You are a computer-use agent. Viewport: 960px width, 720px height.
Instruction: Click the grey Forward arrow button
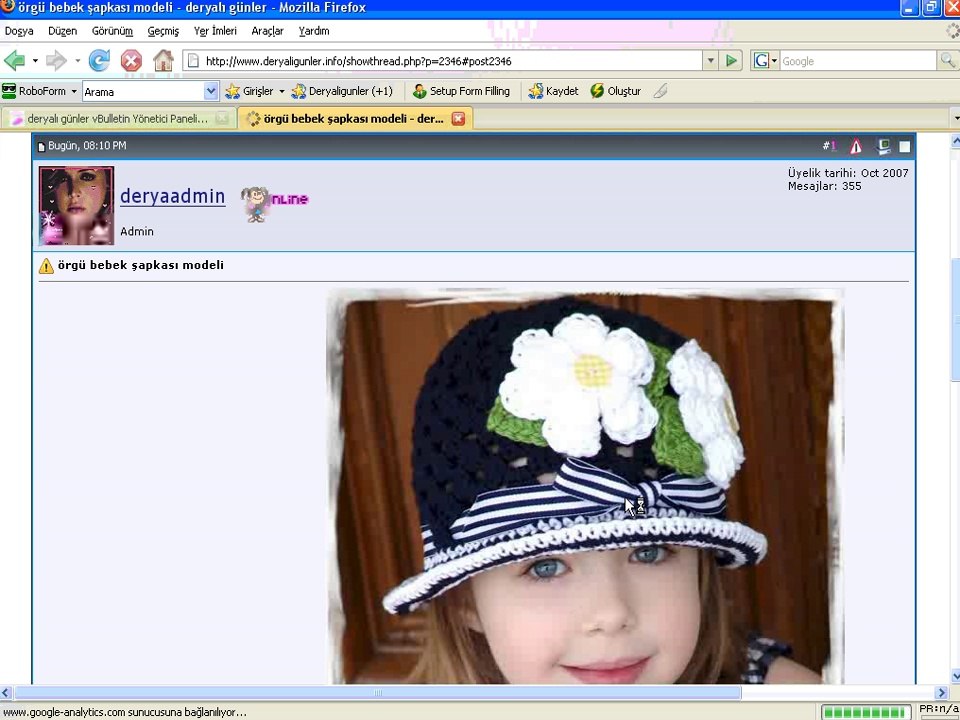pyautogui.click(x=56, y=61)
